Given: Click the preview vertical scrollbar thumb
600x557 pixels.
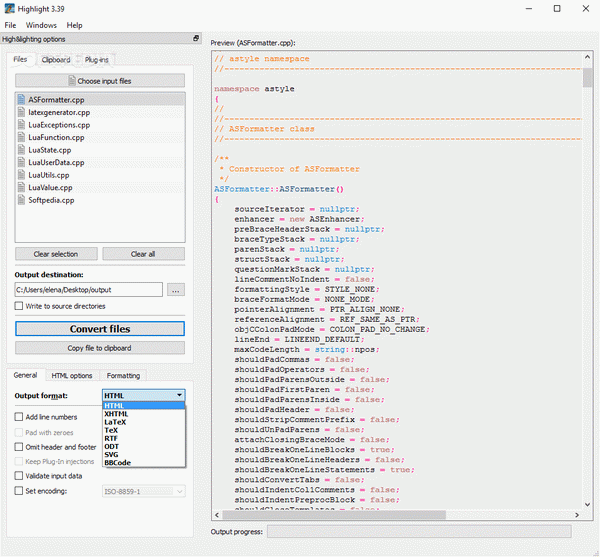Looking at the screenshot, I should coord(587,78).
